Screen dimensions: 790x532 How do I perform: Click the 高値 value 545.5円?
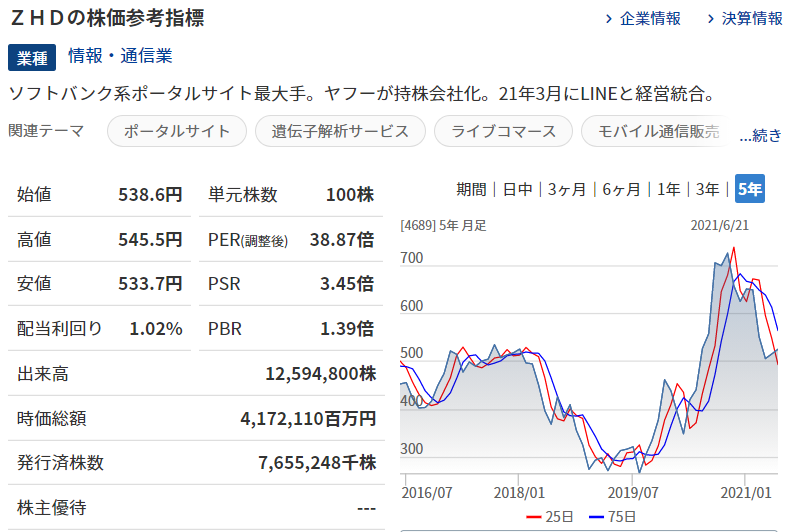pos(150,239)
